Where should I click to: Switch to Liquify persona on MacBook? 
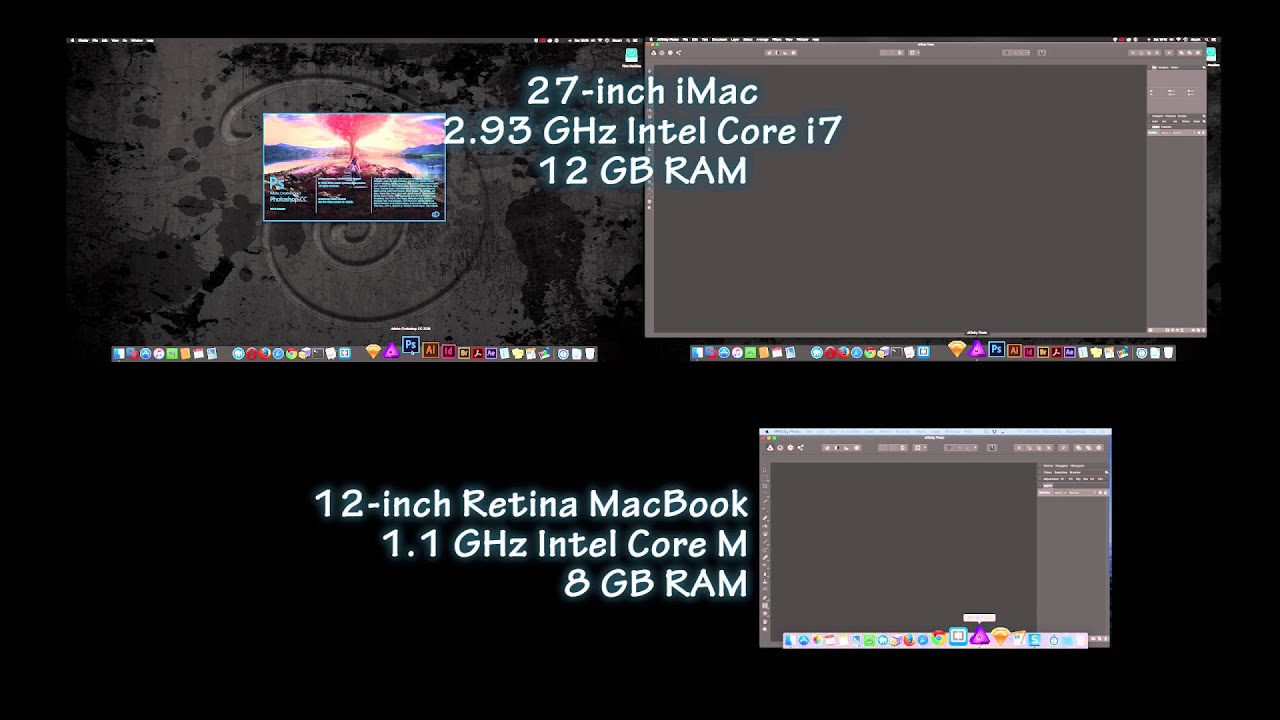click(780, 448)
